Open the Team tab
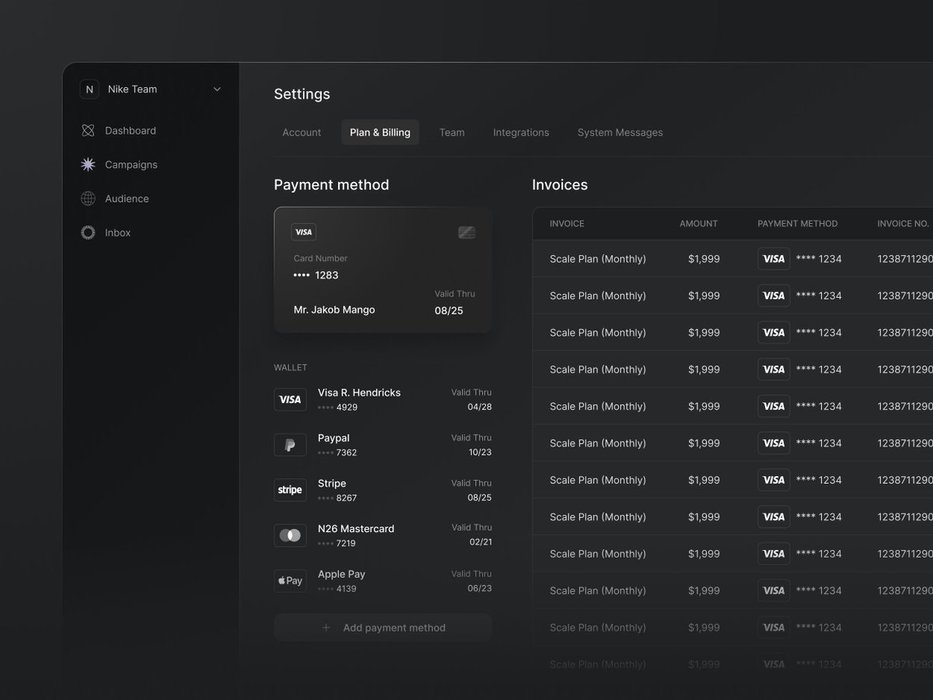The width and height of the screenshot is (933, 700). 452,133
